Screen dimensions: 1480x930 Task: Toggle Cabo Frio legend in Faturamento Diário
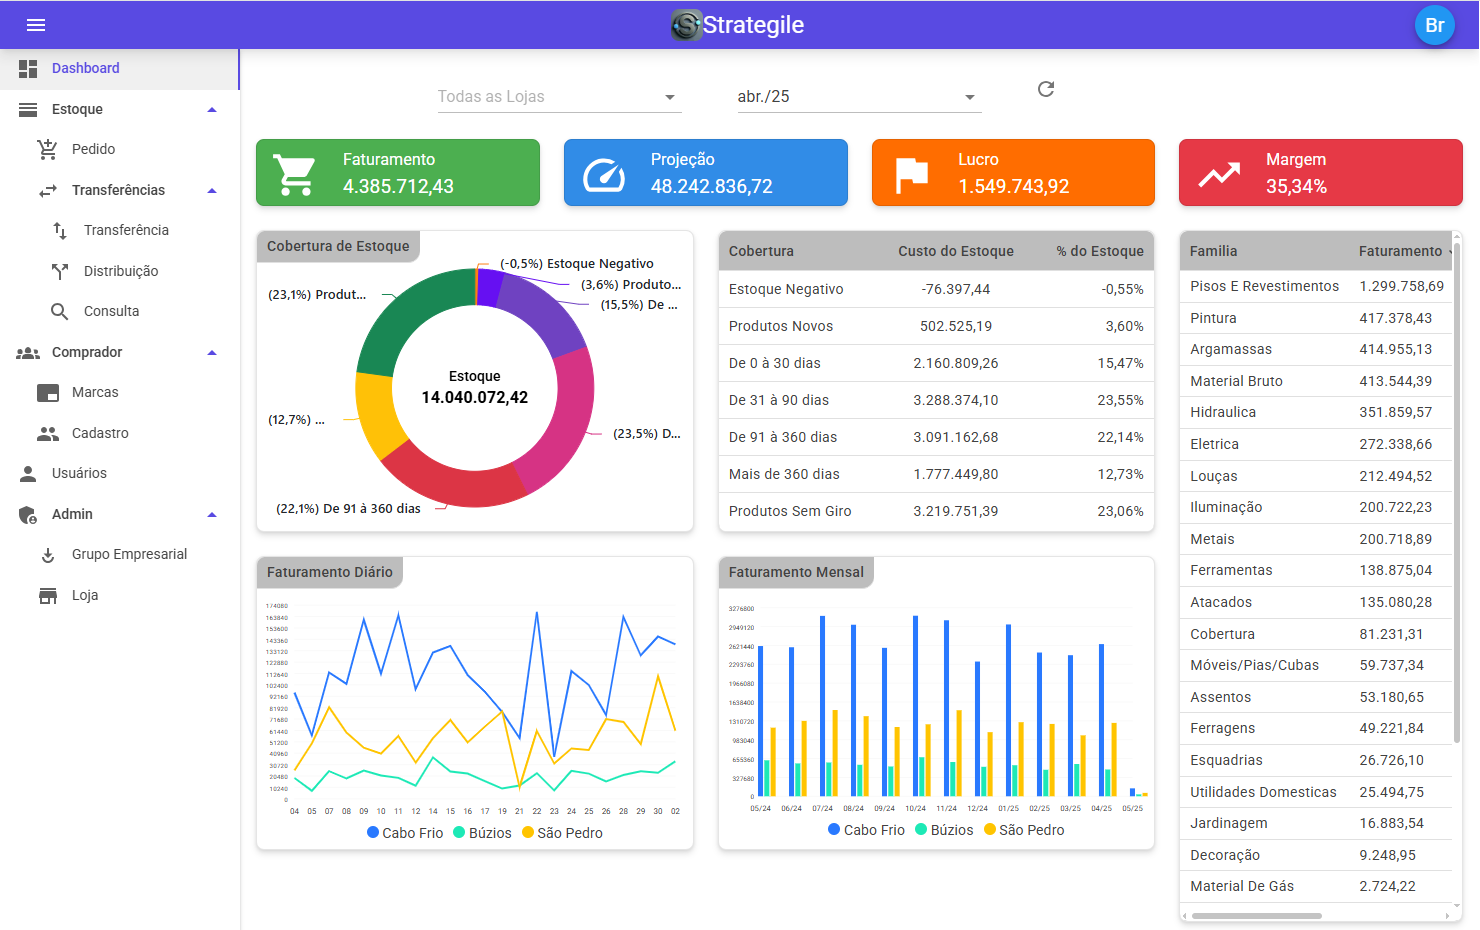(x=405, y=833)
